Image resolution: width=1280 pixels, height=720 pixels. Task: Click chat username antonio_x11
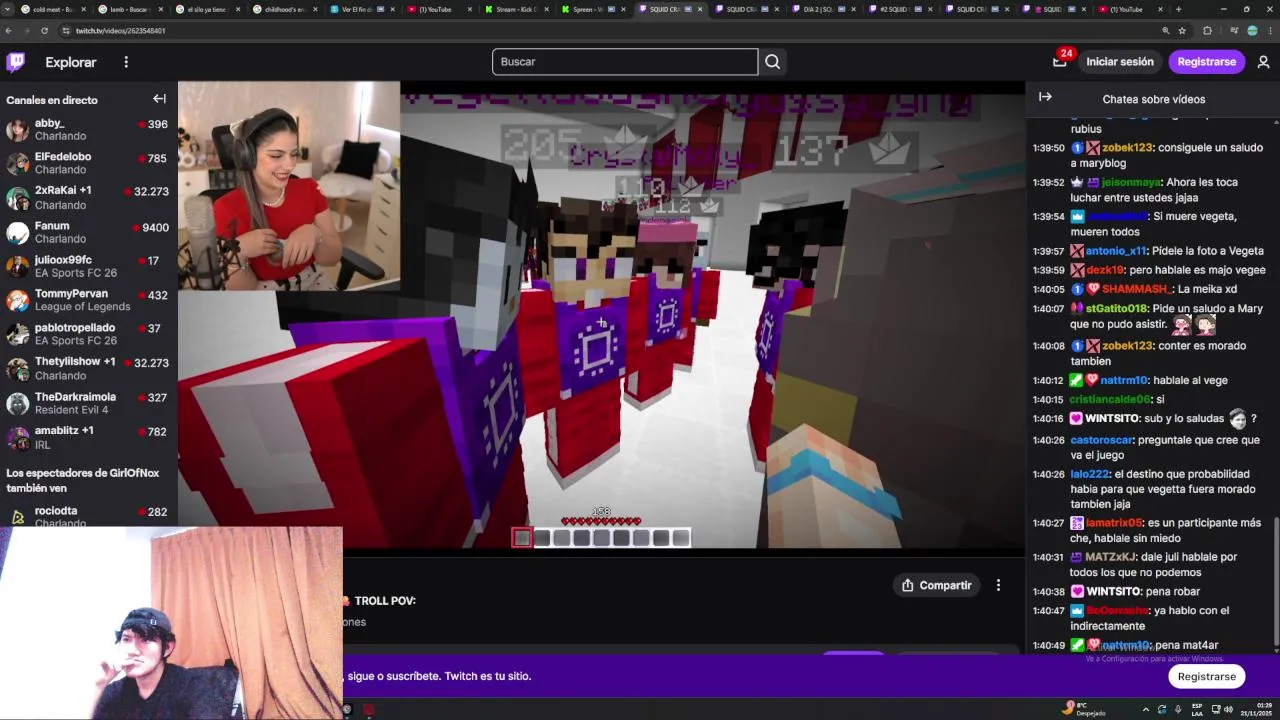click(1116, 251)
